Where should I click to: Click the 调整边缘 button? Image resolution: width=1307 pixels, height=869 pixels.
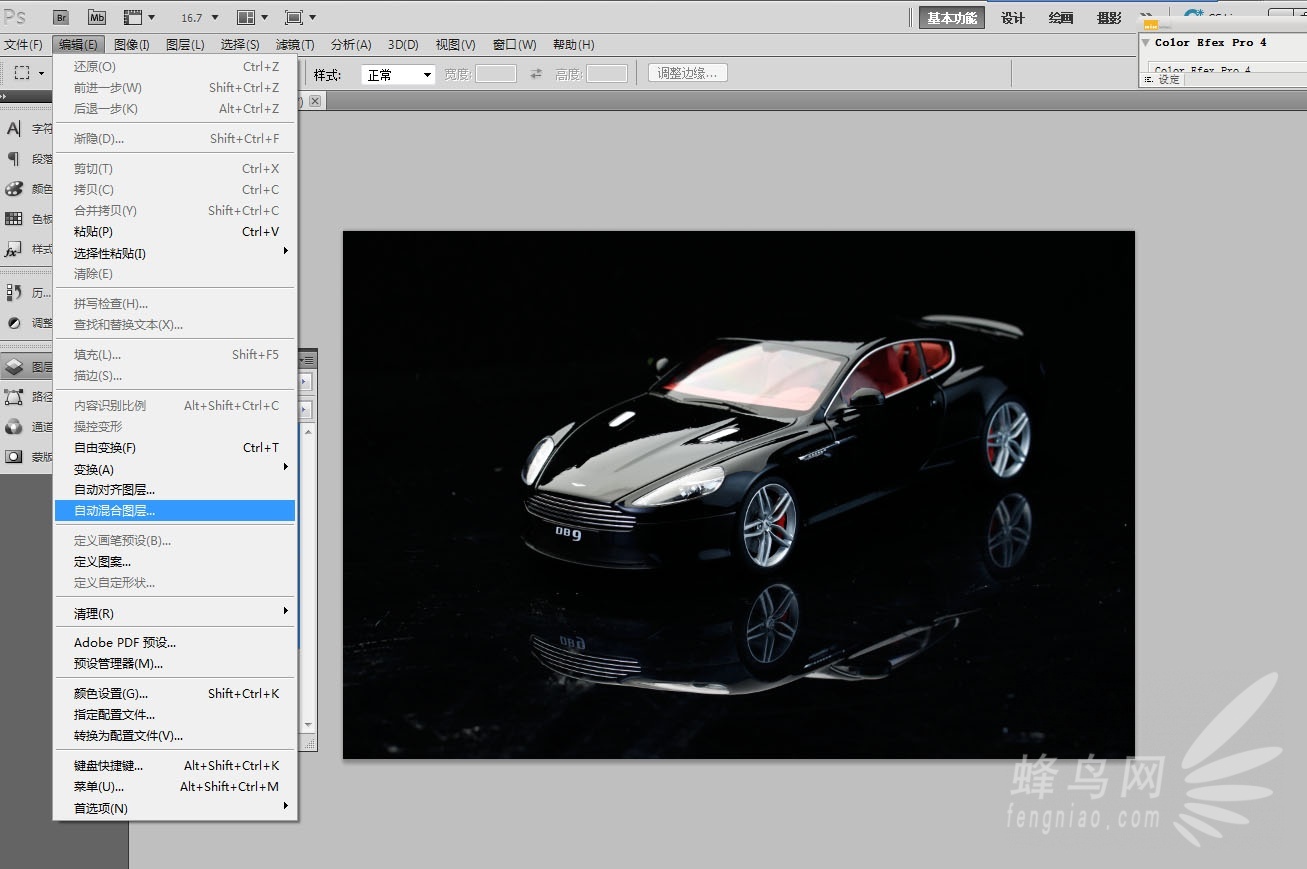pos(688,73)
